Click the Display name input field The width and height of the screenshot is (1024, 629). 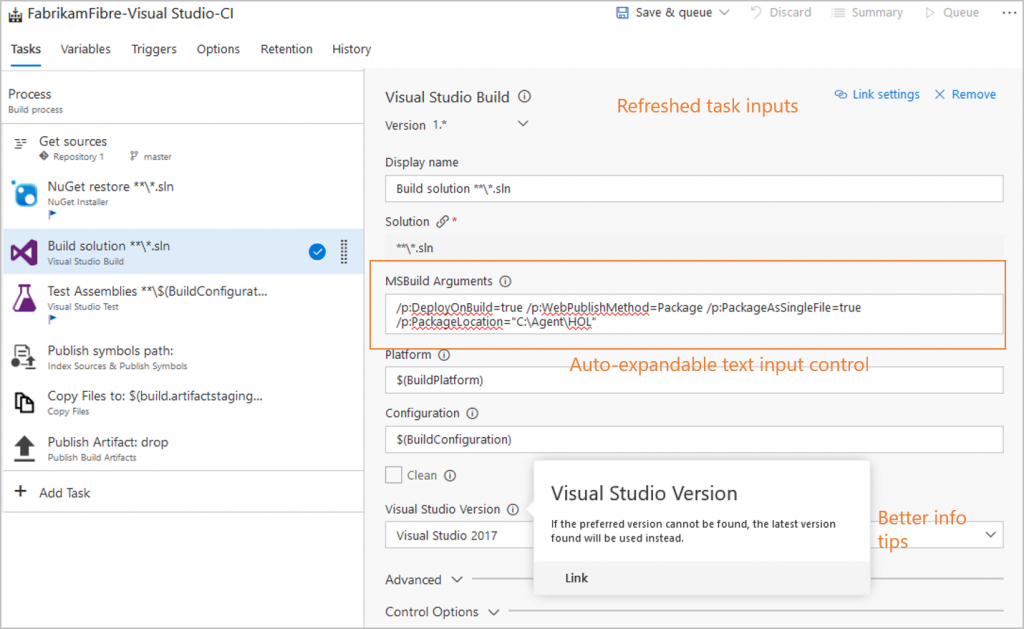(694, 189)
